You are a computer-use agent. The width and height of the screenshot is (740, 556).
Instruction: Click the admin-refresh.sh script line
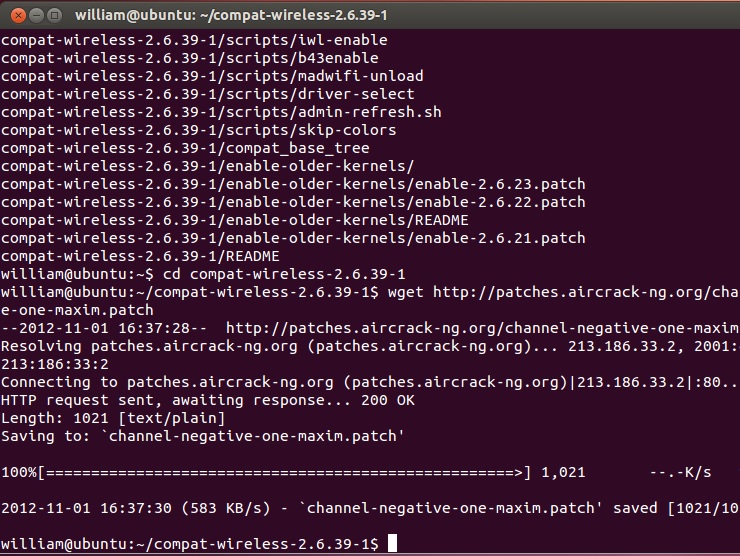221,112
